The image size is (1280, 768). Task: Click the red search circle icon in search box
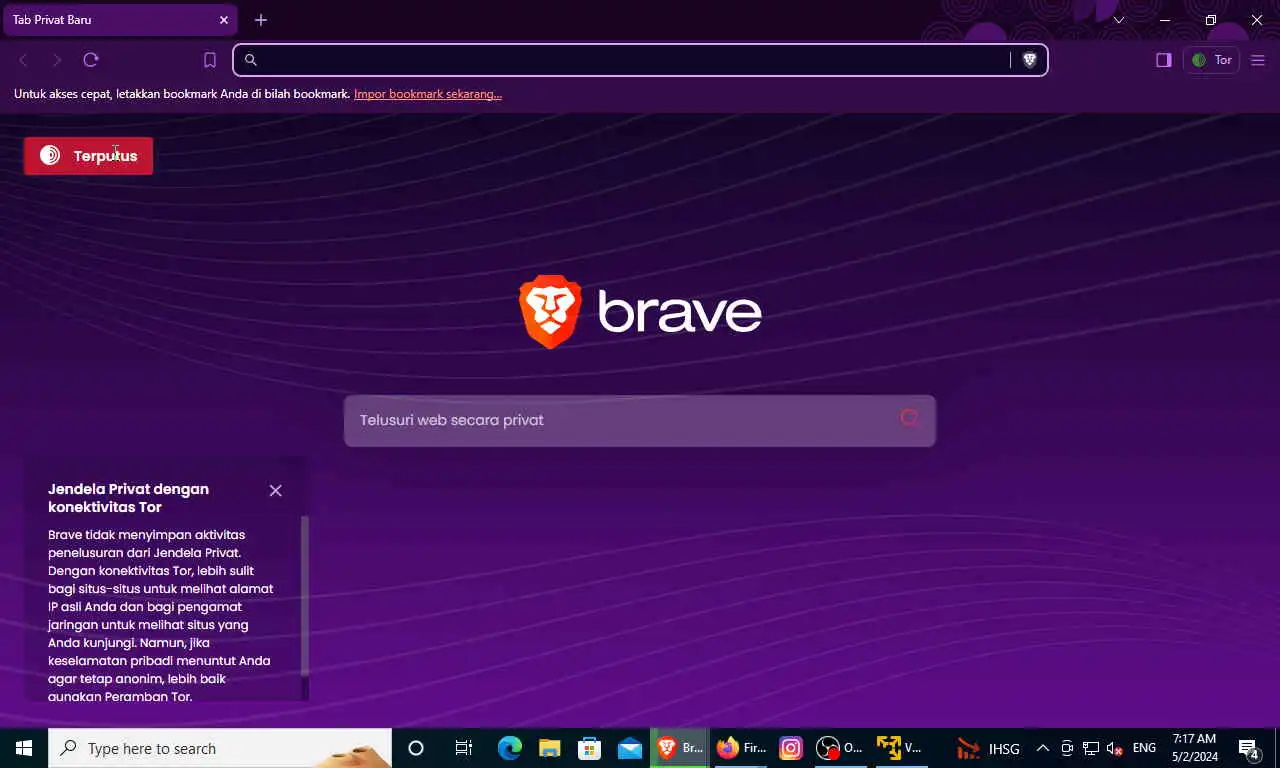click(x=909, y=418)
